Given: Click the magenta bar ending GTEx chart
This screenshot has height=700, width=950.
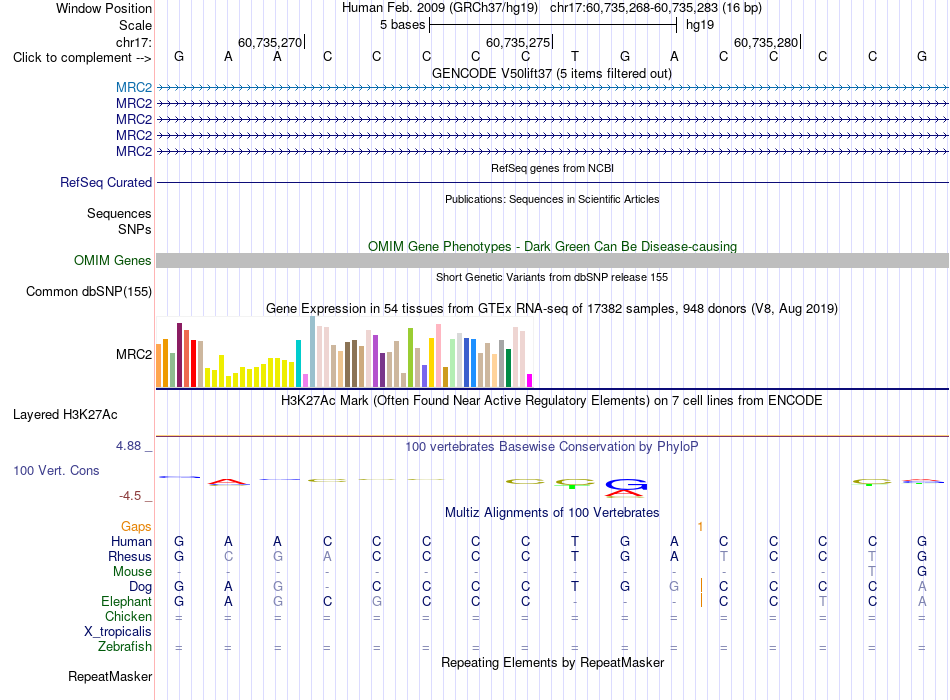Looking at the screenshot, I should click(530, 381).
